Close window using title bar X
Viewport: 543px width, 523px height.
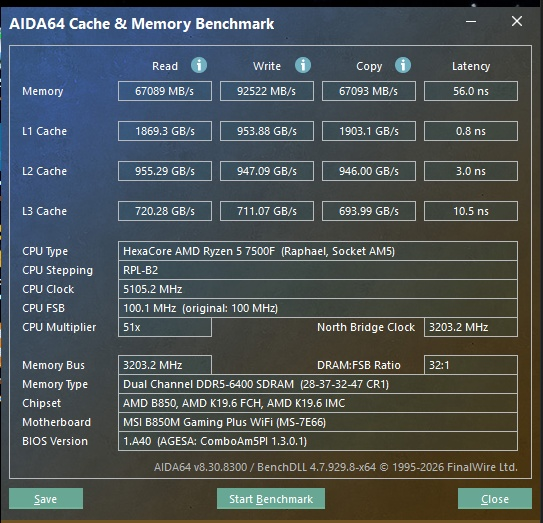point(517,21)
